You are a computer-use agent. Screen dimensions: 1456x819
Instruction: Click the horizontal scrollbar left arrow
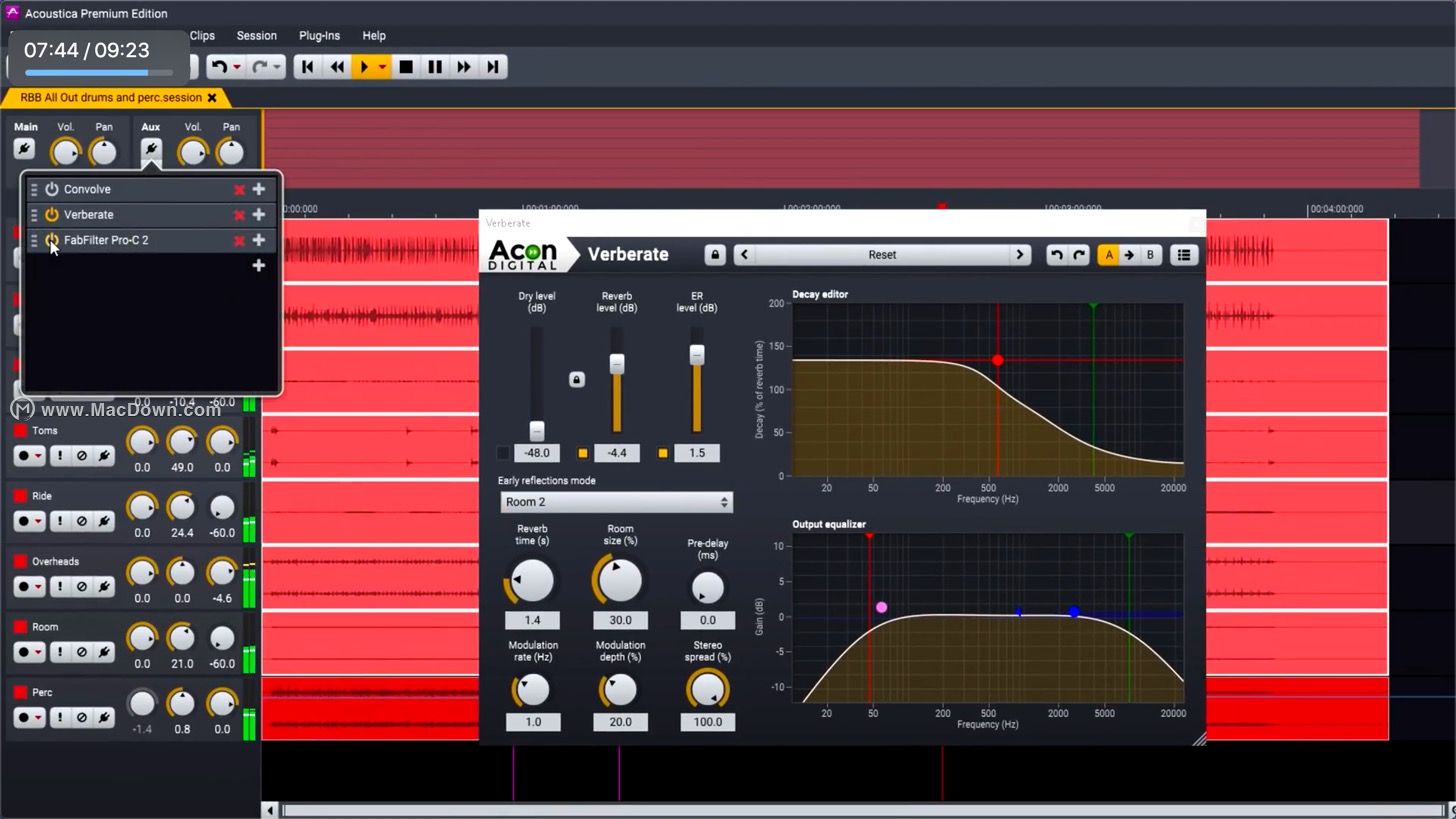[x=270, y=810]
